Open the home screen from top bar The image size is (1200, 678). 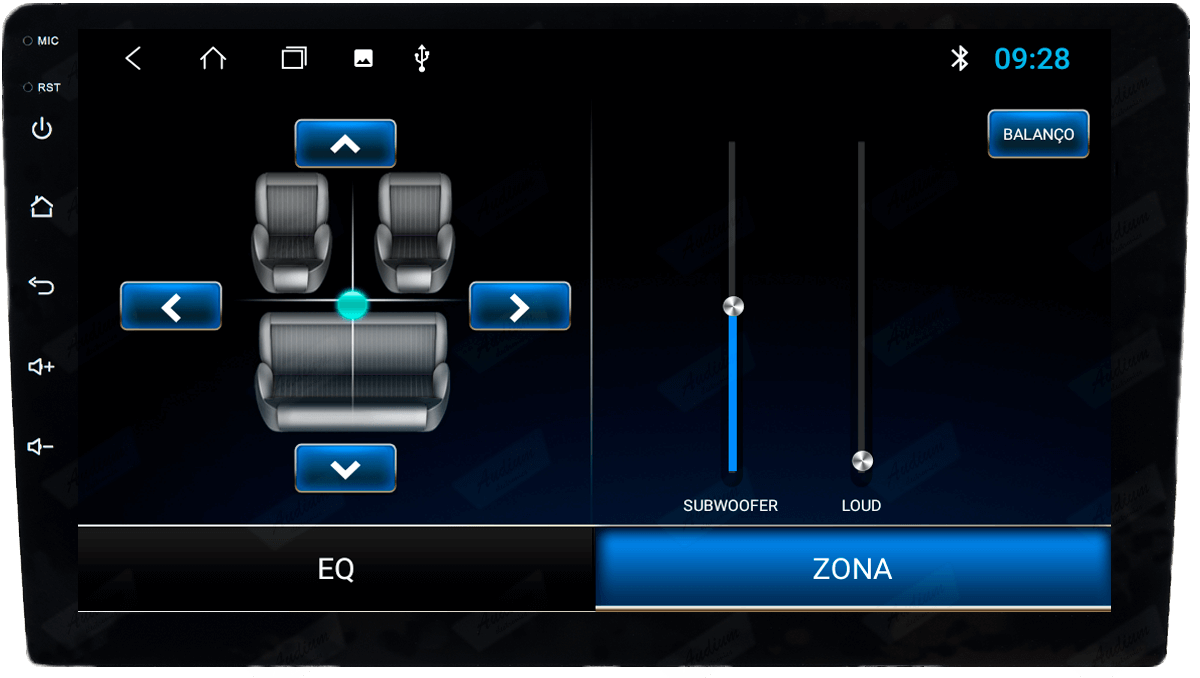[x=213, y=59]
